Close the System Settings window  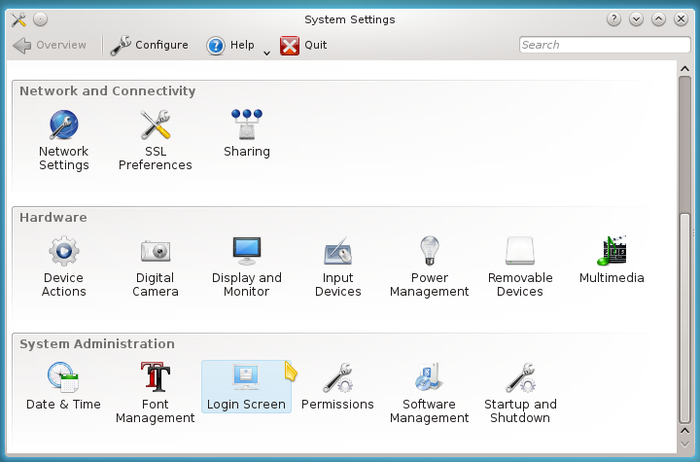tap(681, 19)
